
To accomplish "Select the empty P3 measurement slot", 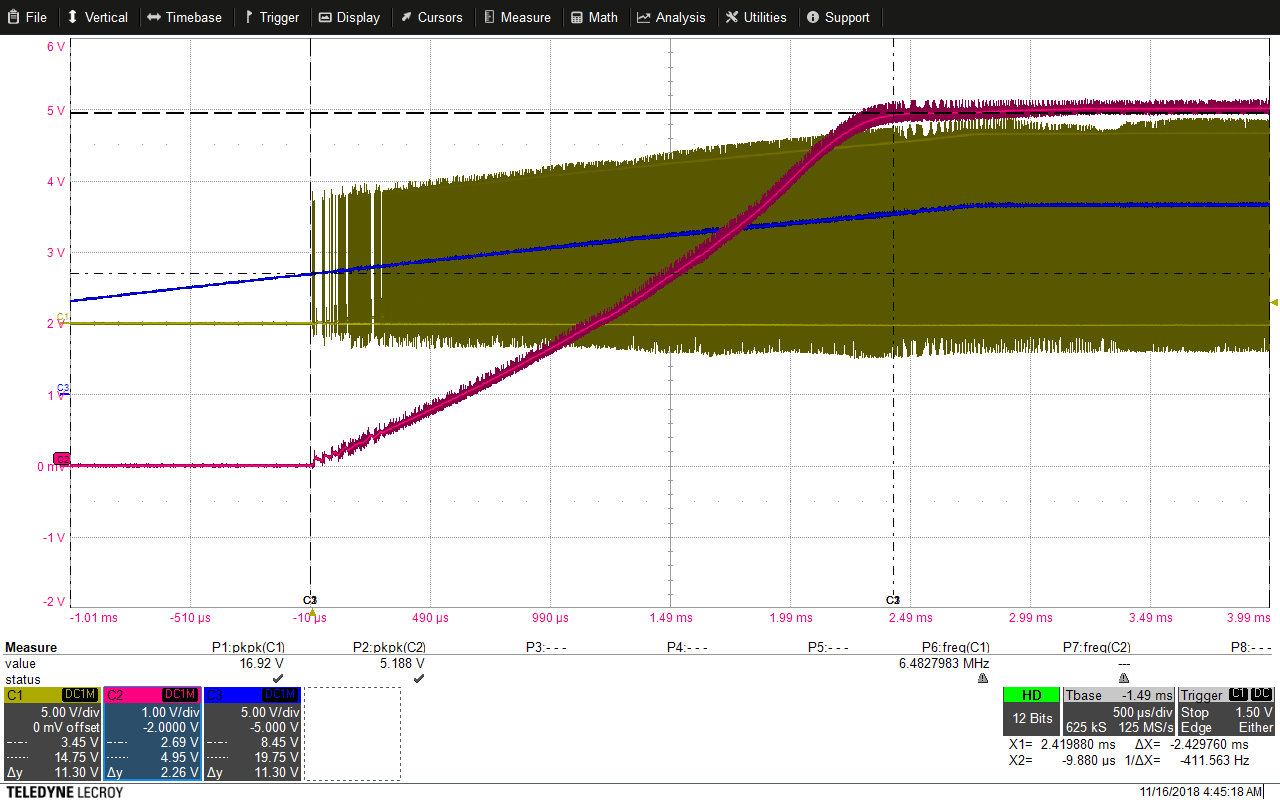I will (x=546, y=647).
